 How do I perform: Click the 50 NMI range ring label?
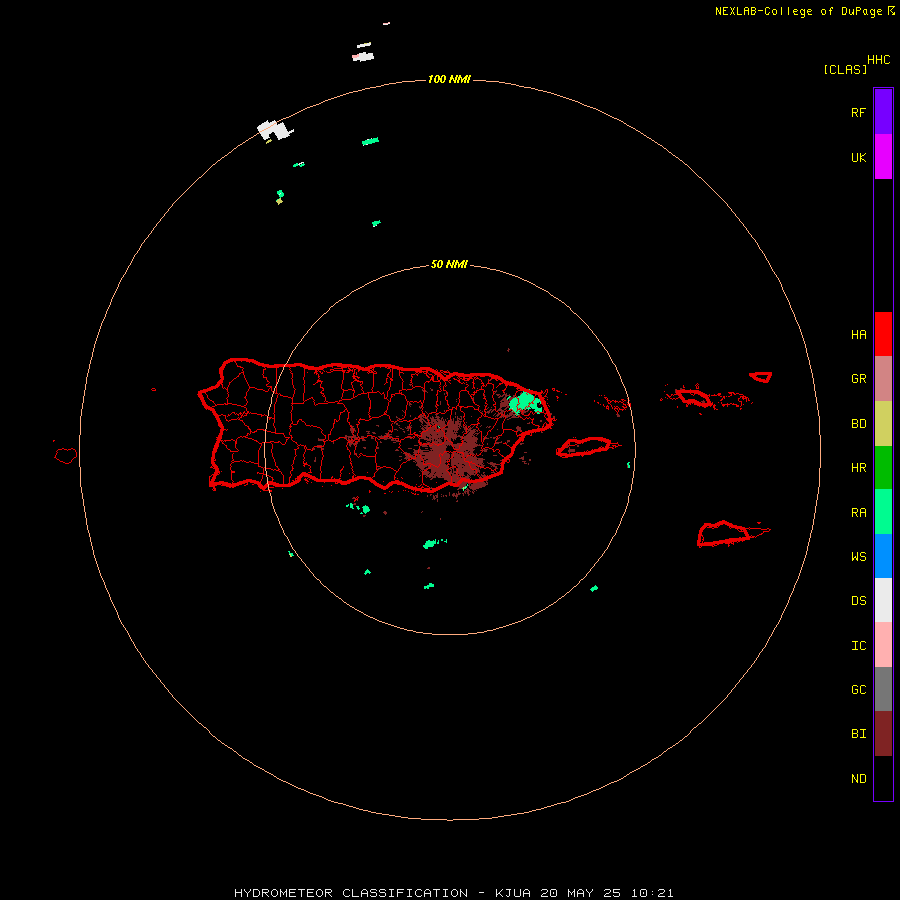coord(449,265)
